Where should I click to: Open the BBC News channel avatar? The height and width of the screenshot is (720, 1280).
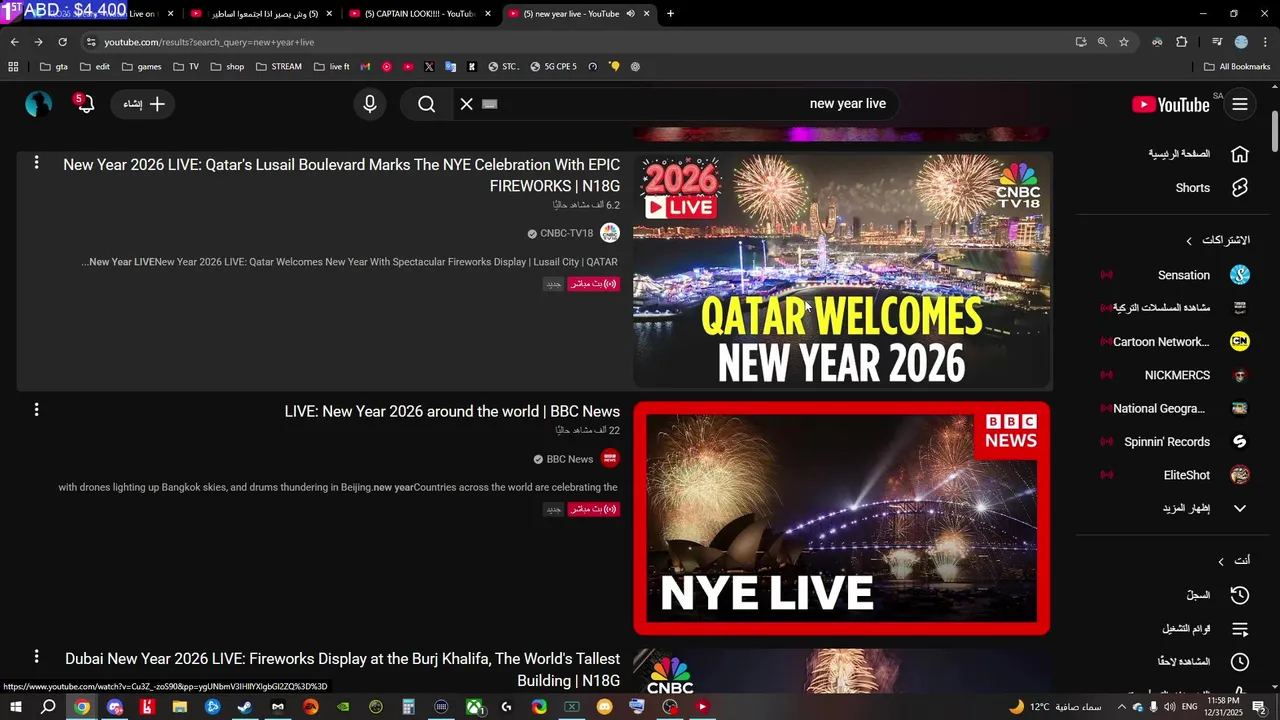[x=610, y=459]
